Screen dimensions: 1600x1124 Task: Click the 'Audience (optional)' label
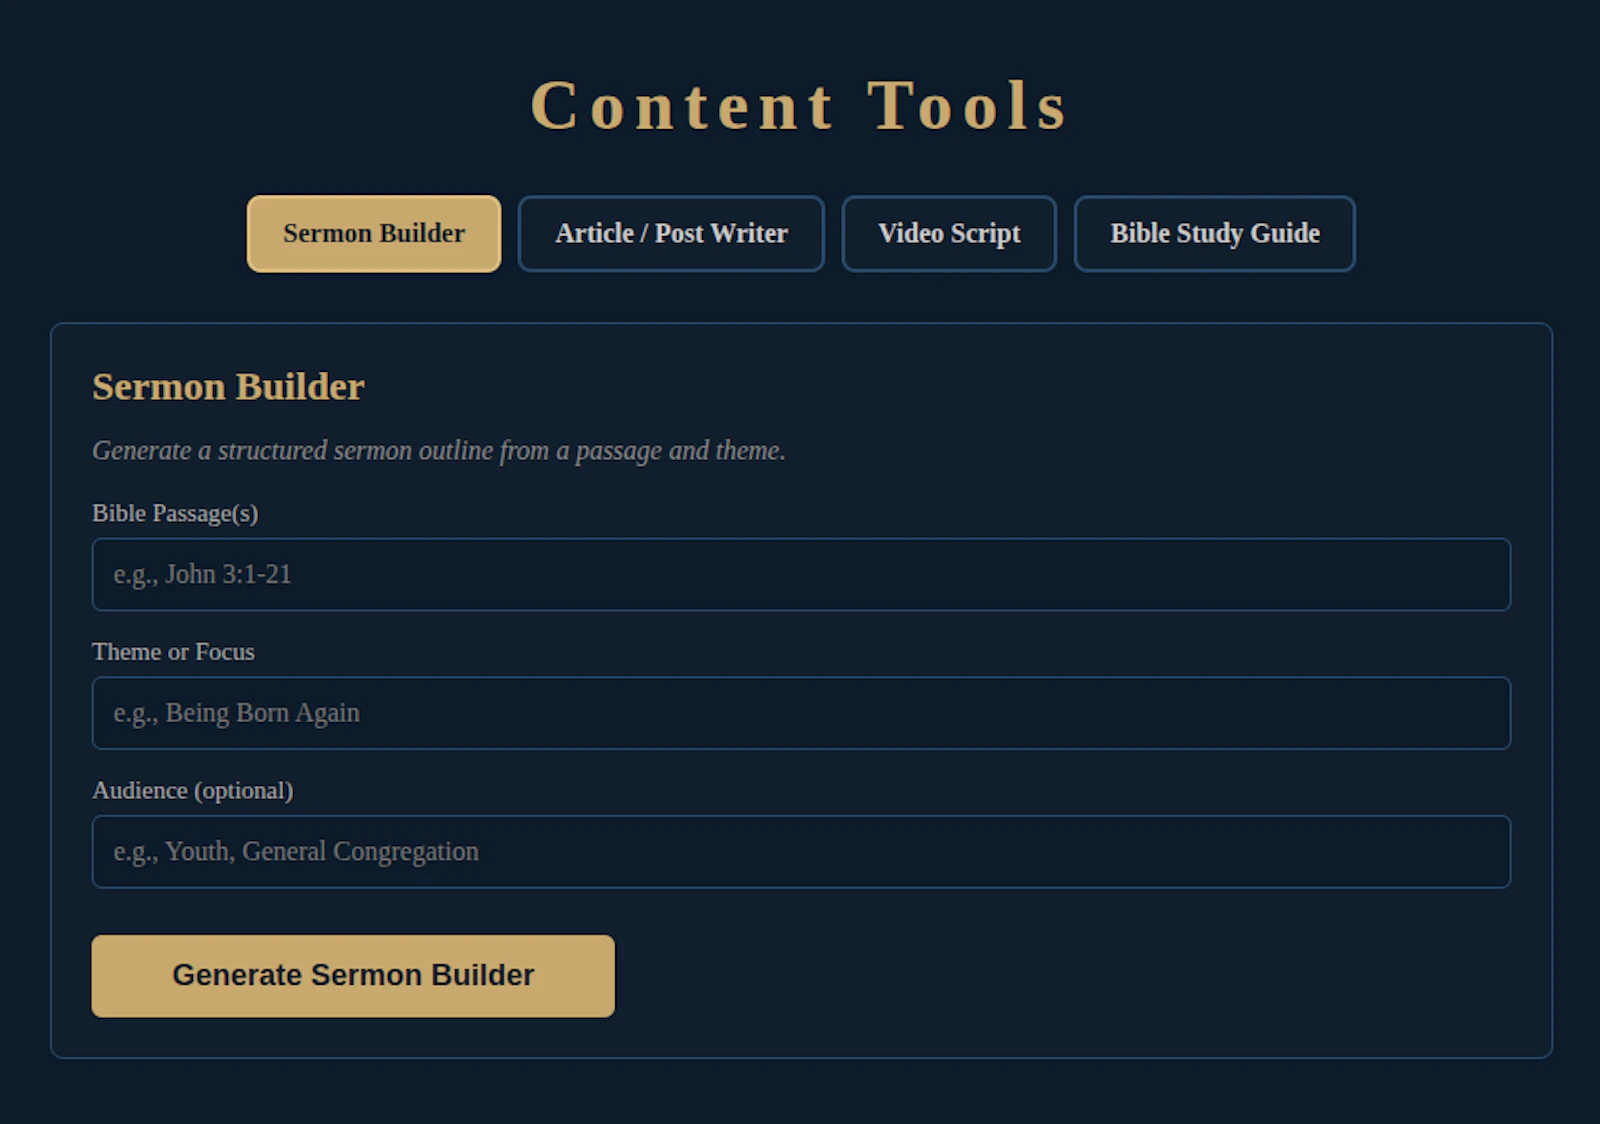193,790
